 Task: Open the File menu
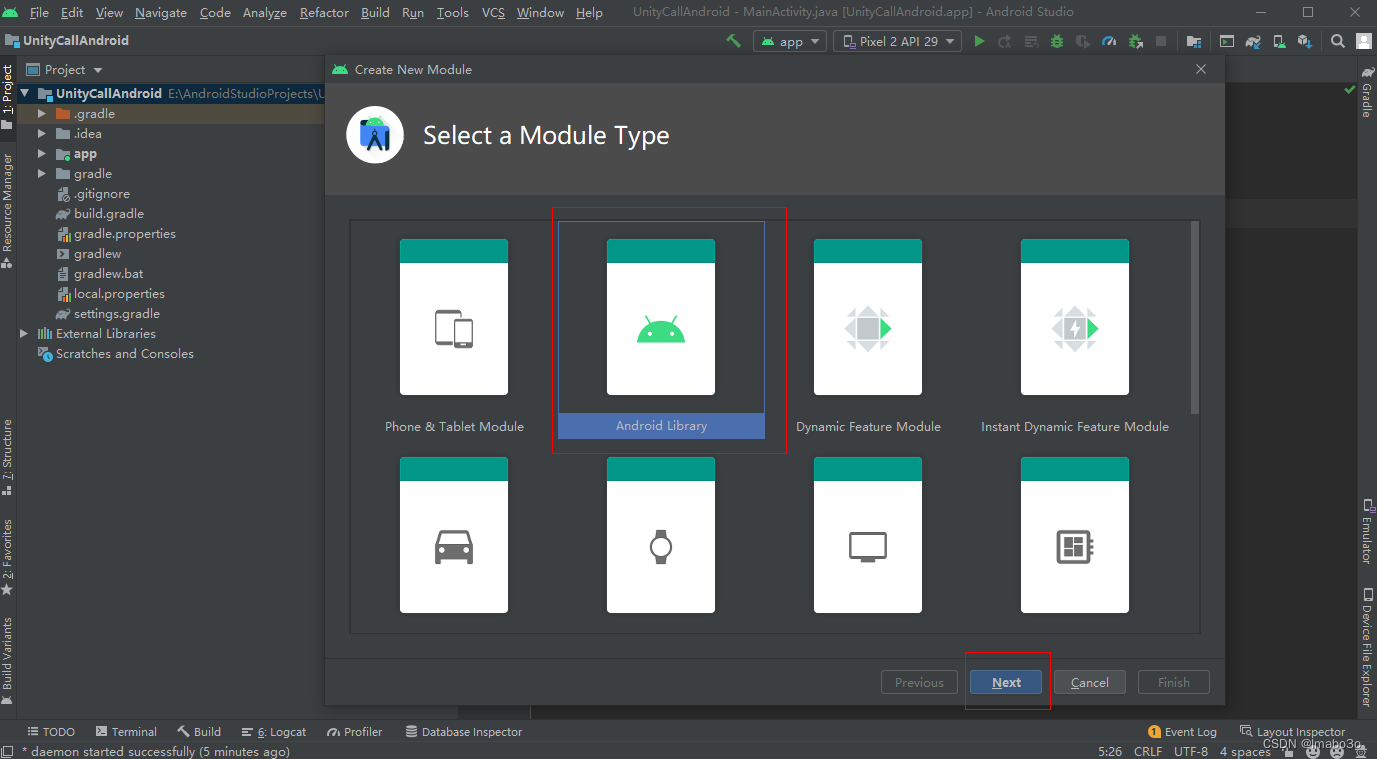pos(39,12)
